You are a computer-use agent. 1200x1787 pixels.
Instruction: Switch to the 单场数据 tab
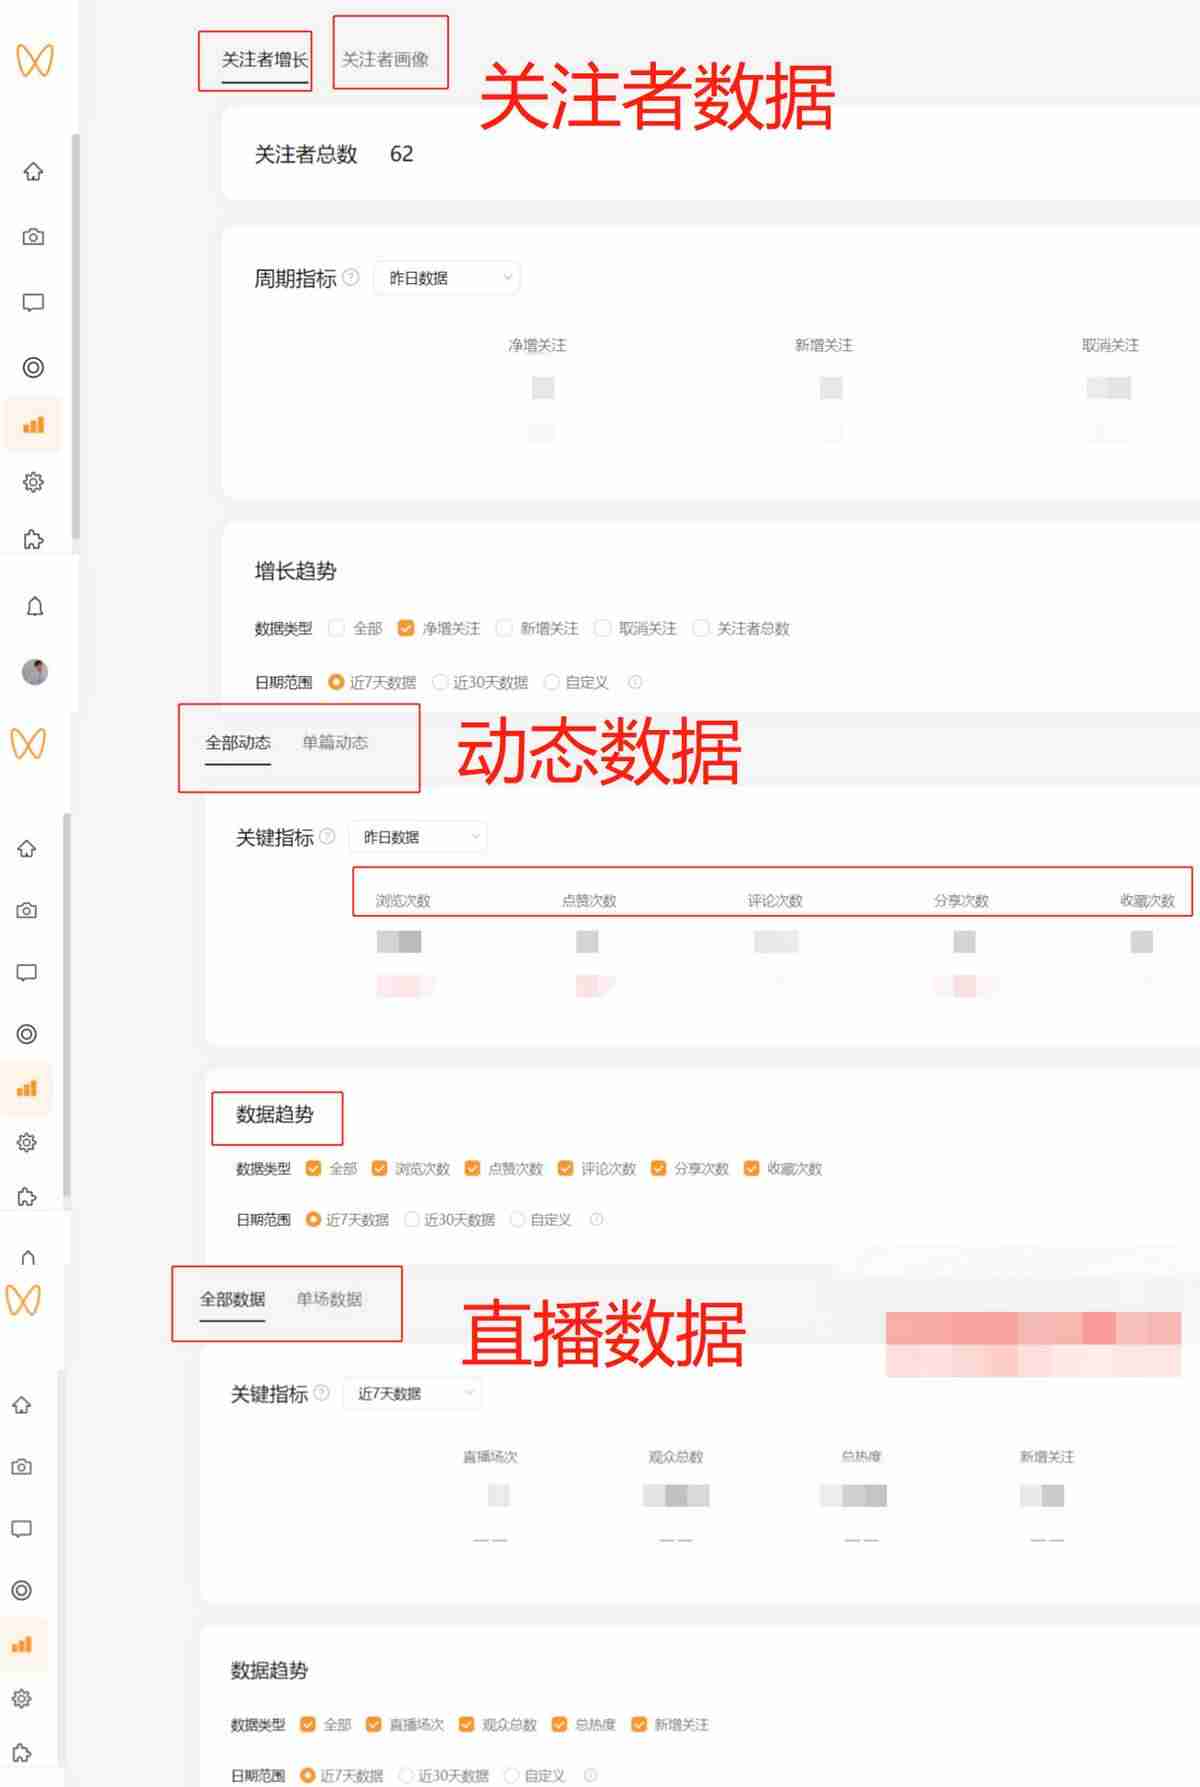(x=329, y=1299)
